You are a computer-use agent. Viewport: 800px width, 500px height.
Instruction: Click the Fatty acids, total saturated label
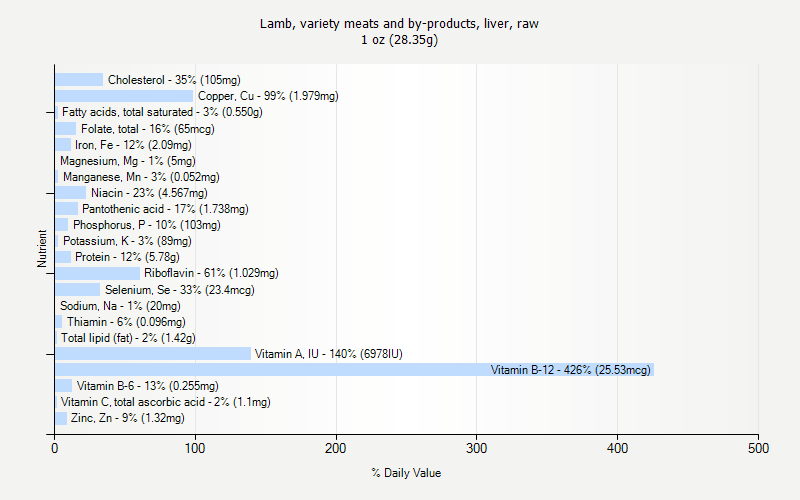coord(162,112)
